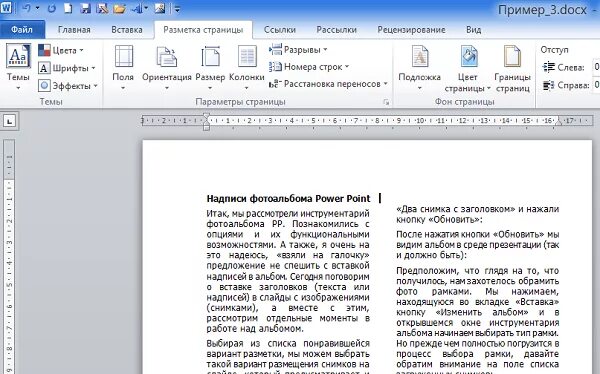600x374 pixels.
Task: Create a new blank document
Action: [x=68, y=8]
